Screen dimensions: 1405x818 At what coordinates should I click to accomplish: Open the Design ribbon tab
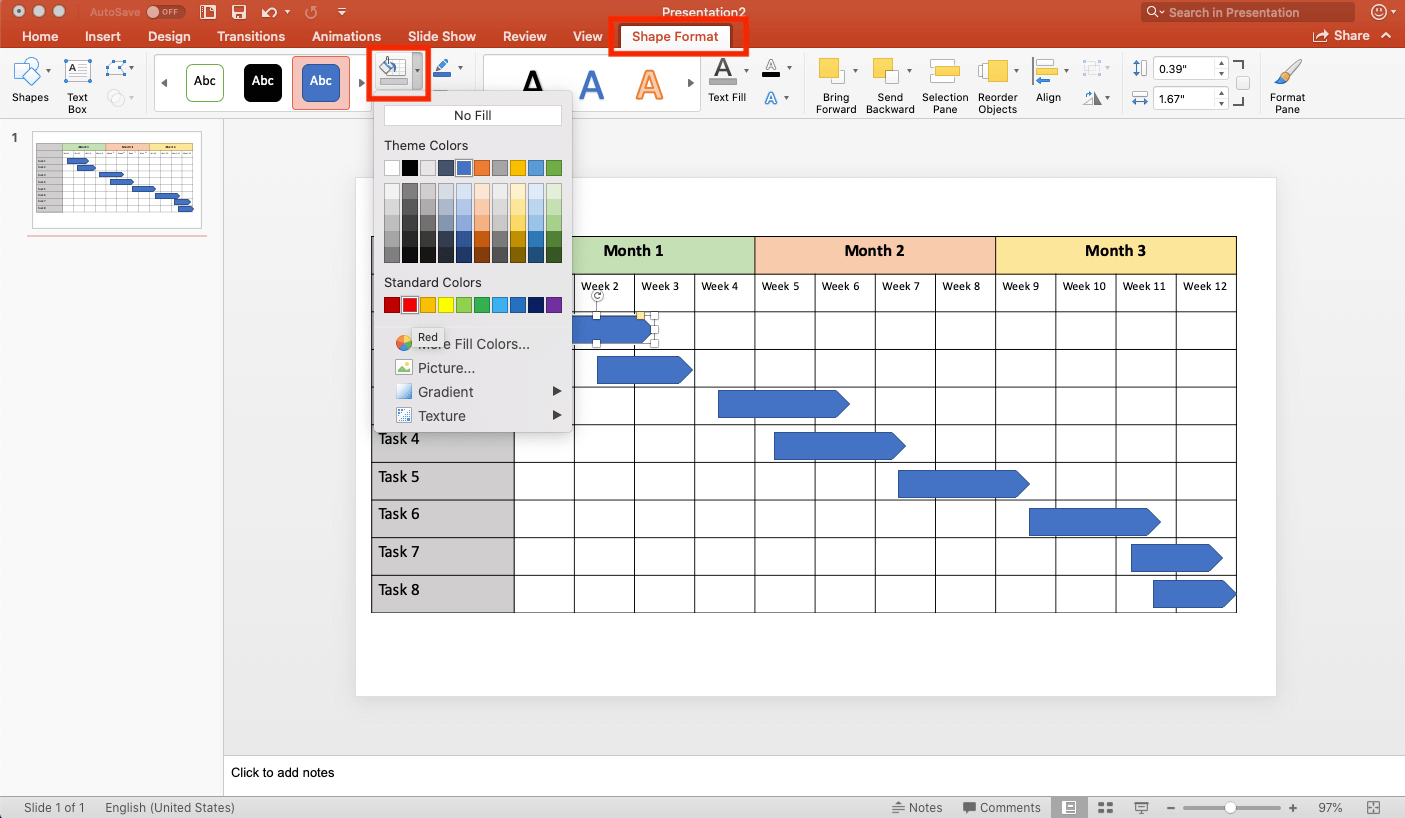tap(169, 36)
